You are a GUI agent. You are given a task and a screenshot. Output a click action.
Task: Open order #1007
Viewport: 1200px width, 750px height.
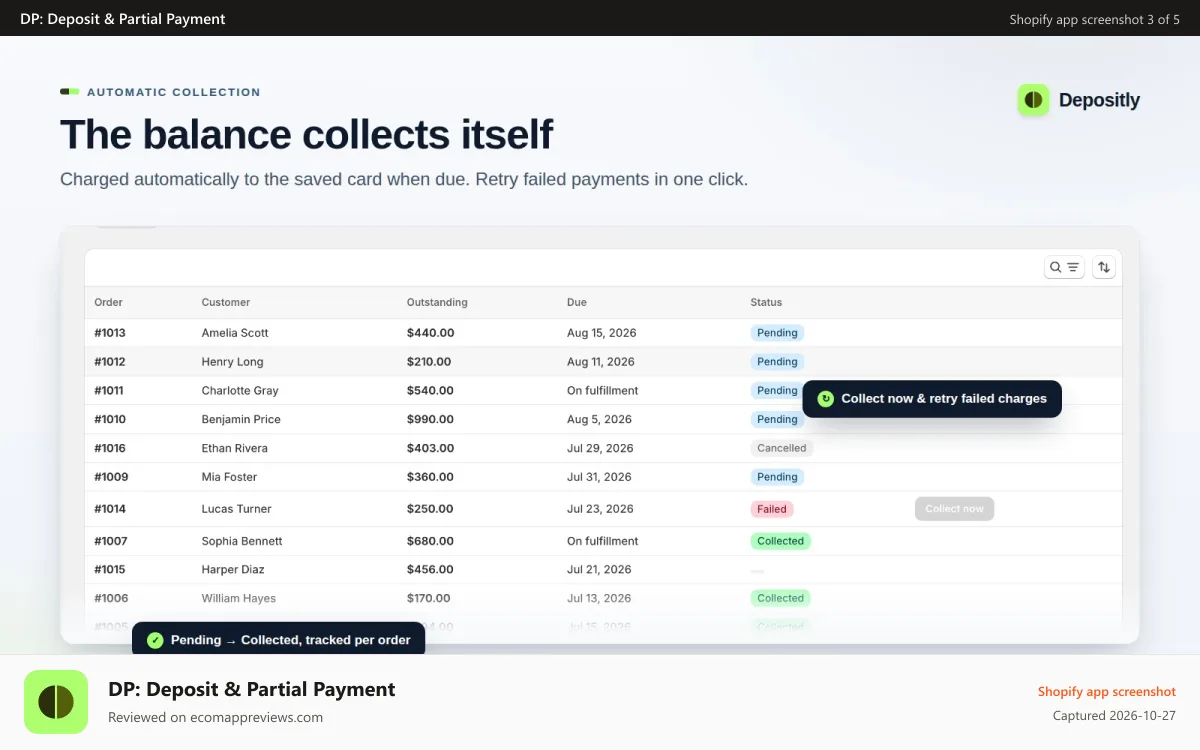click(x=111, y=541)
